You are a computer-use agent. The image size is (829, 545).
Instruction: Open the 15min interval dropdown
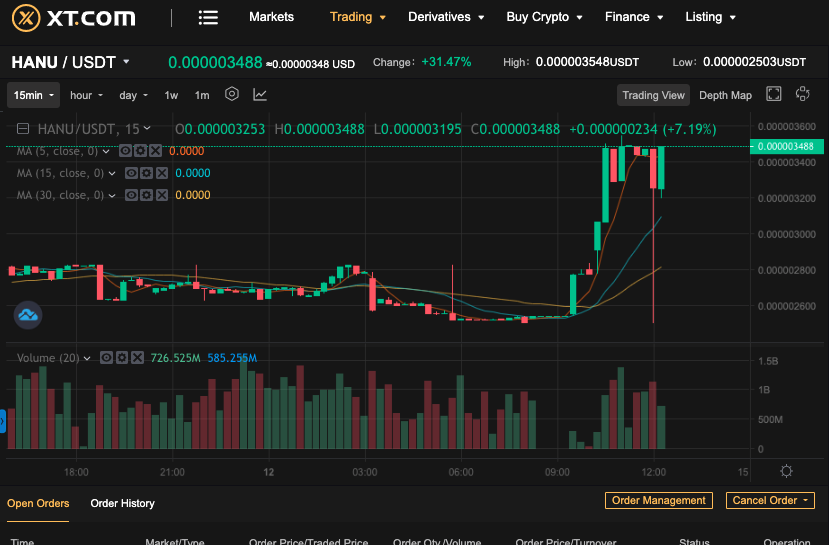pos(33,95)
